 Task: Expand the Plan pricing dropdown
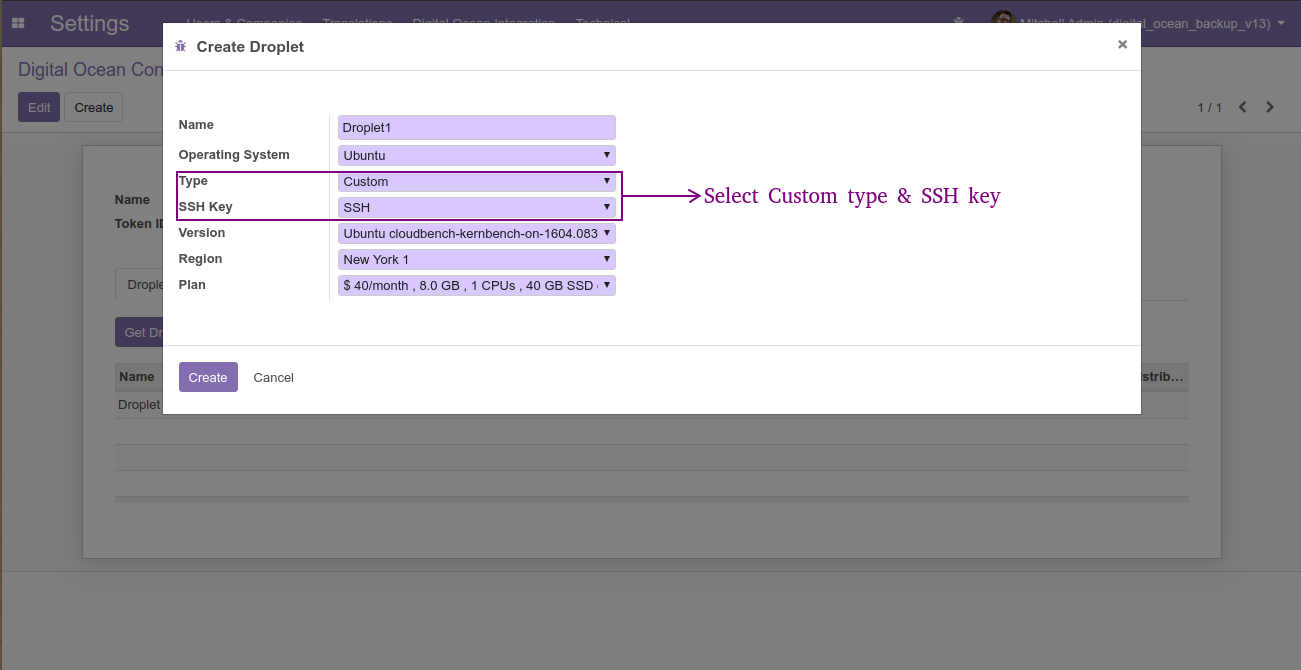pyautogui.click(x=477, y=285)
